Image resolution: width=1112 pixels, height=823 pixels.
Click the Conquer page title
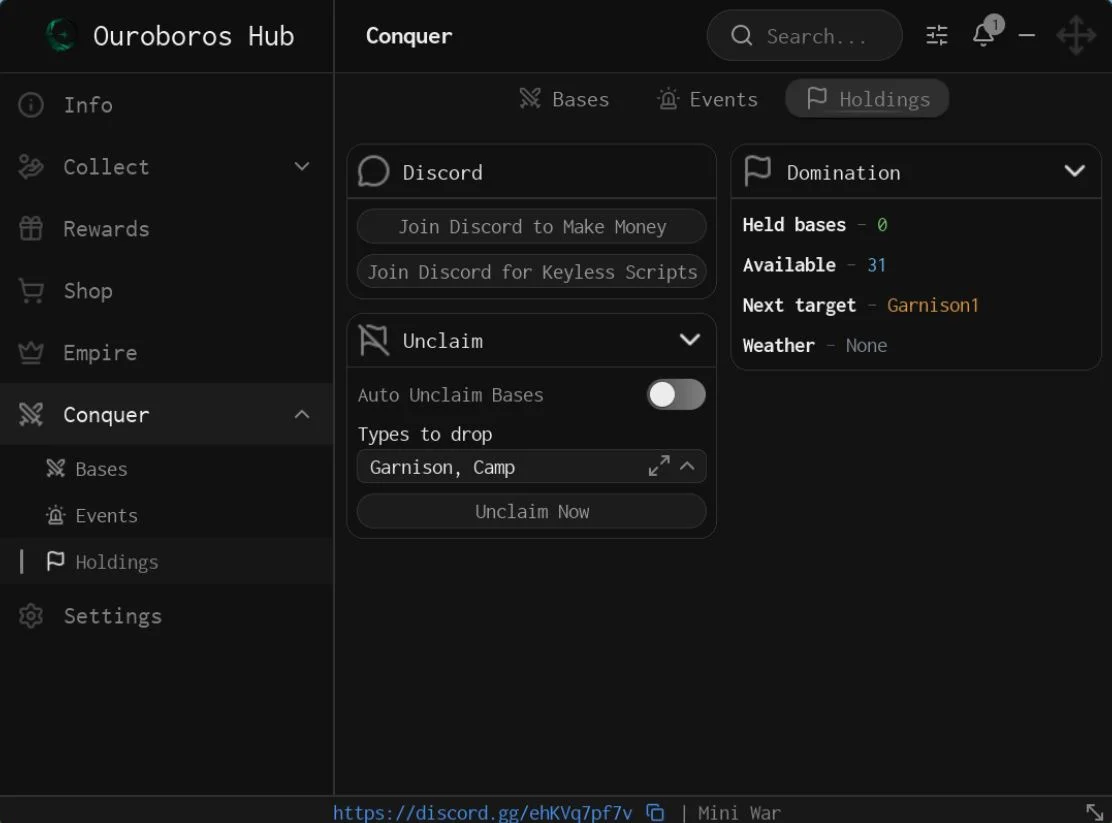pyautogui.click(x=409, y=36)
